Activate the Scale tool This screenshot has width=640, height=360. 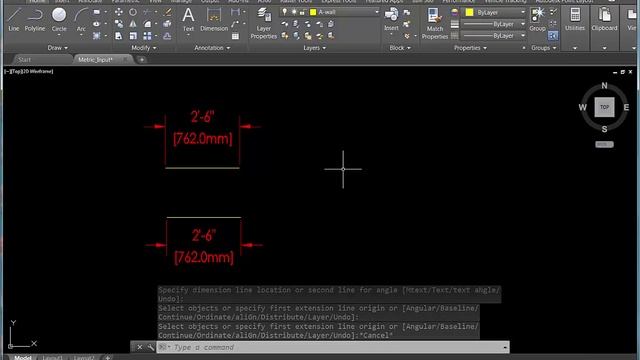click(x=133, y=36)
